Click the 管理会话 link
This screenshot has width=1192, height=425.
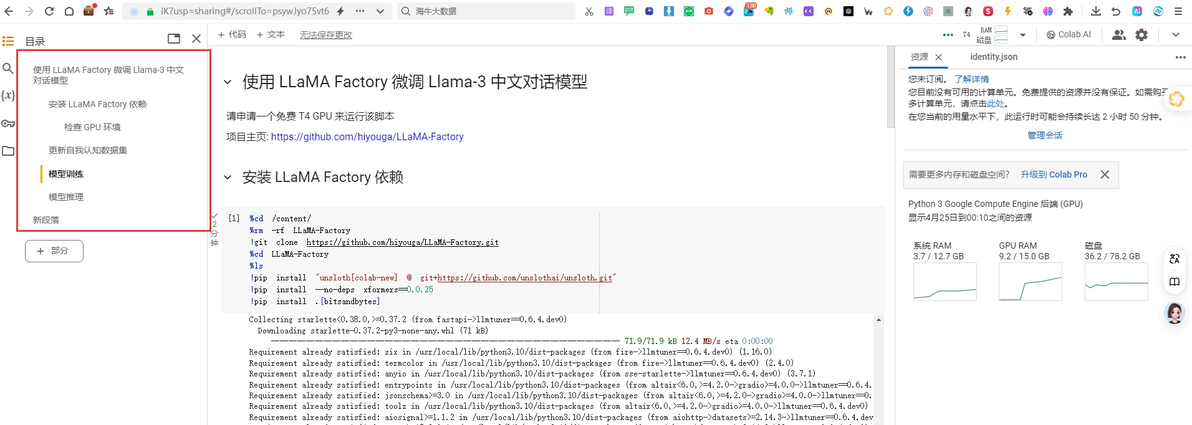click(1045, 135)
